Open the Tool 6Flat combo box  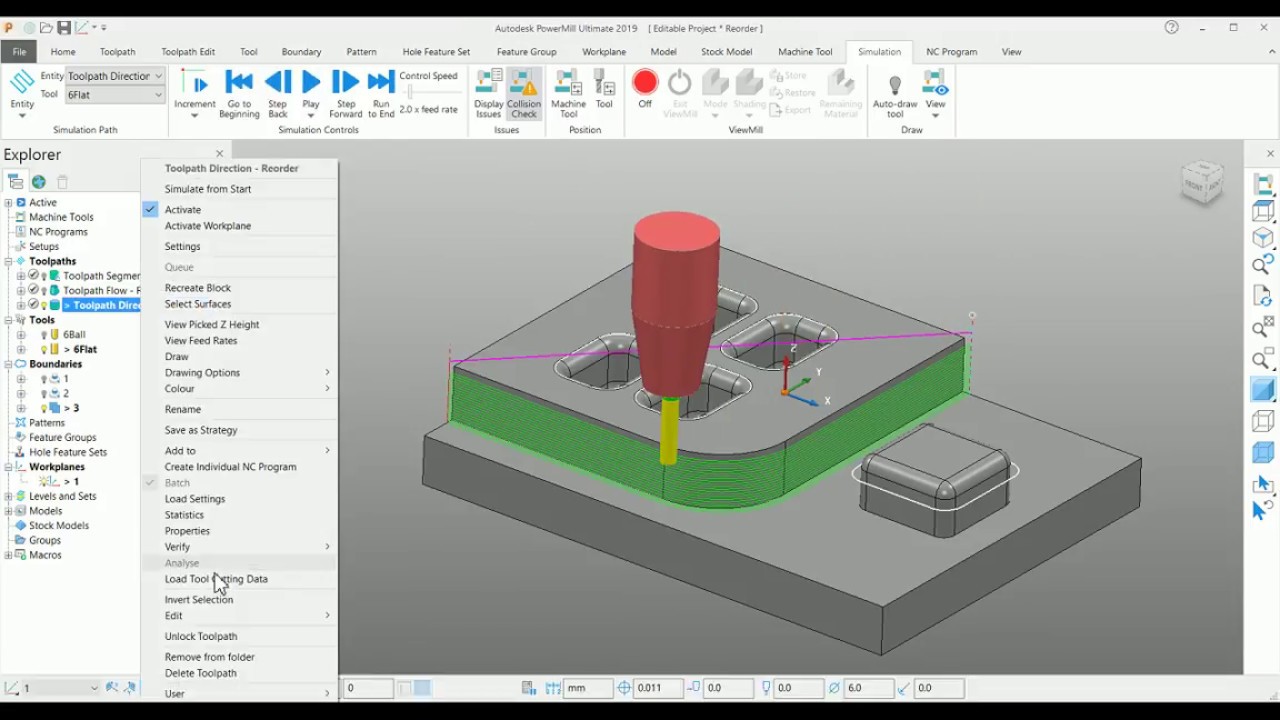pyautogui.click(x=115, y=95)
